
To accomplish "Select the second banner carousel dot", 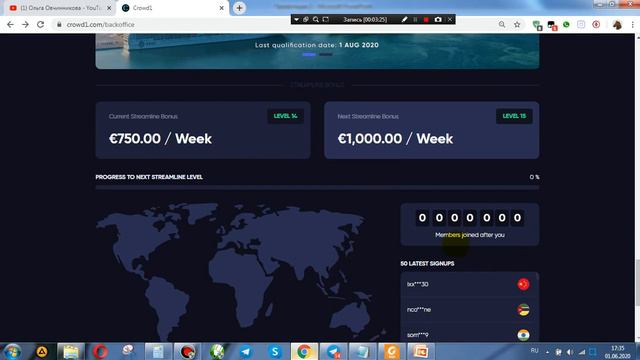I will [326, 54].
